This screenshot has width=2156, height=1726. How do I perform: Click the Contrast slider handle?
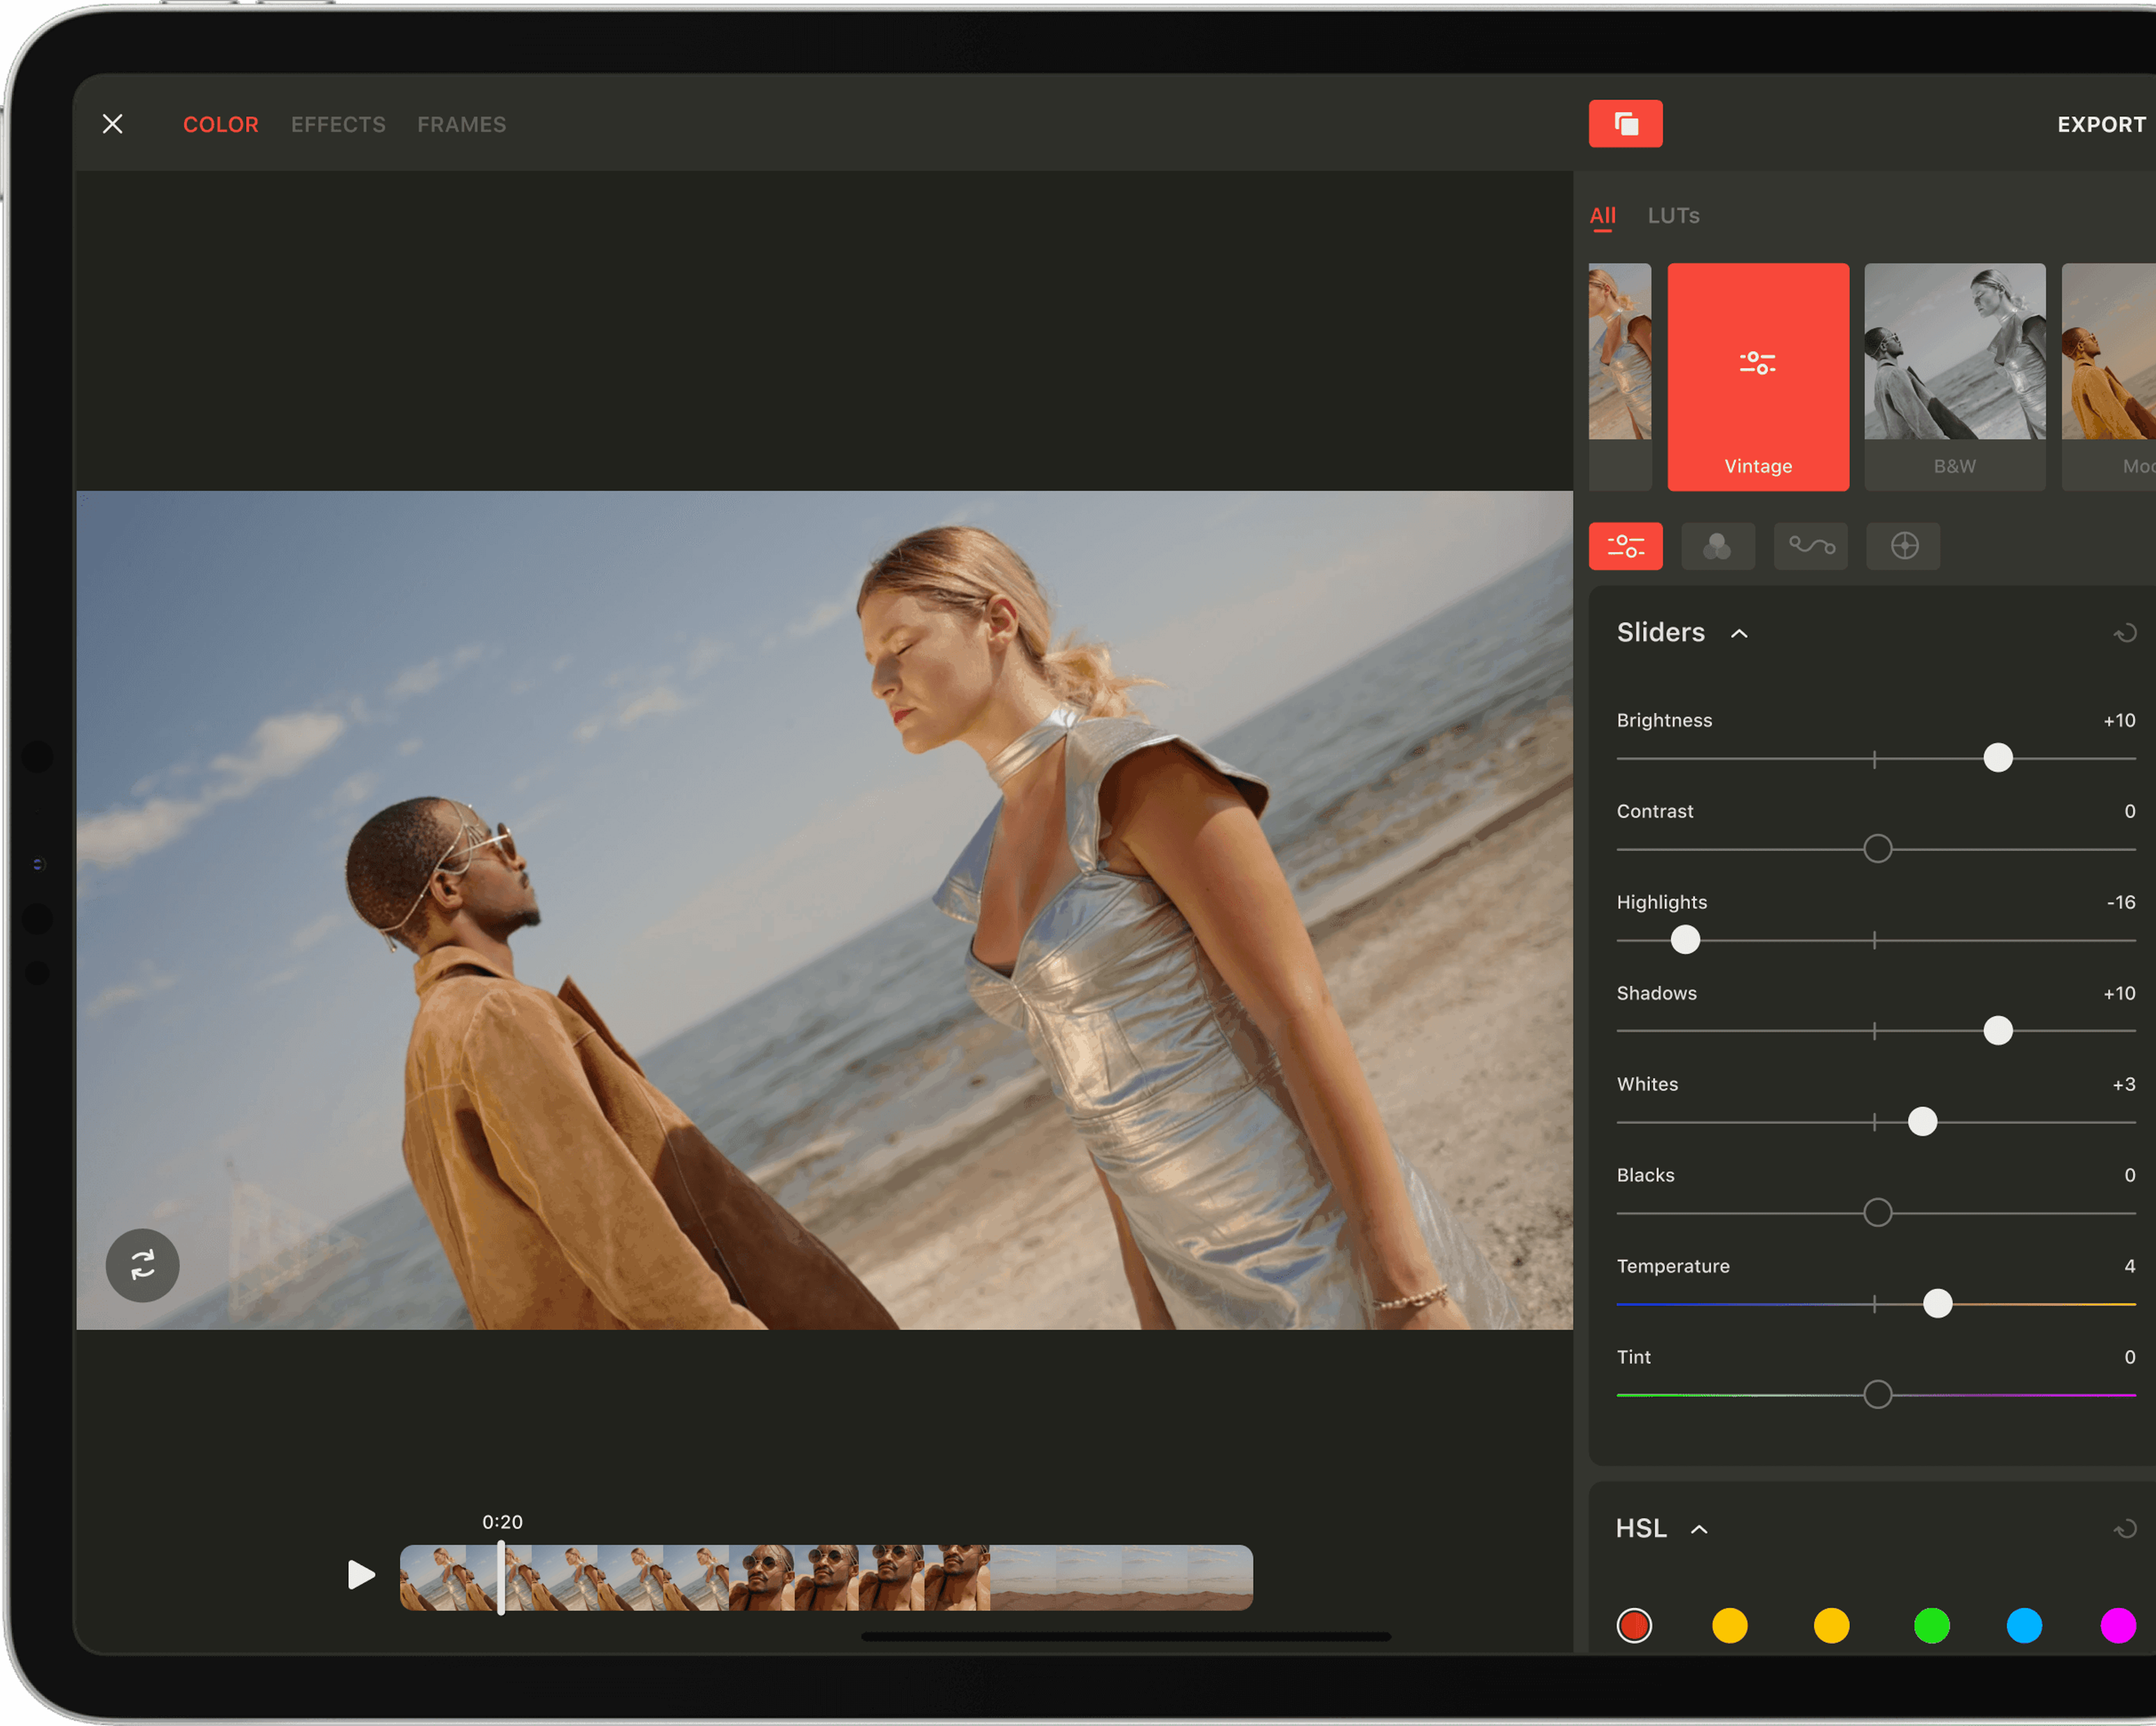click(1877, 849)
